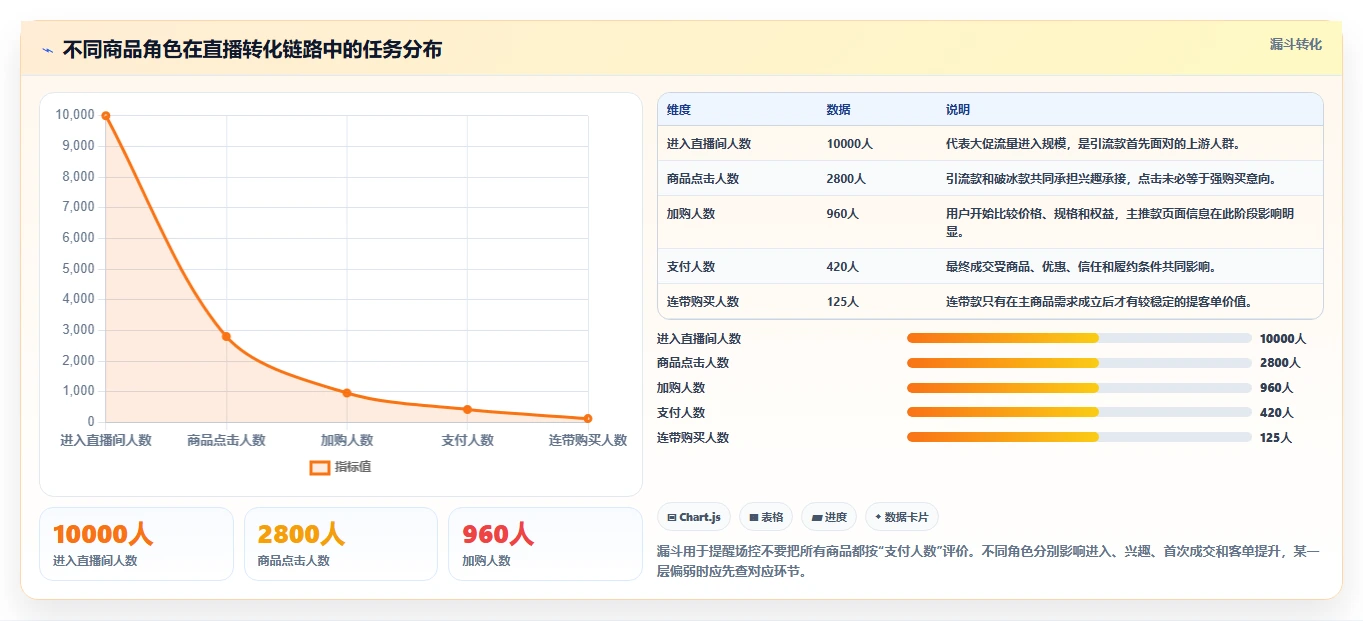Click the data point at 进入直播间人数

[106, 116]
